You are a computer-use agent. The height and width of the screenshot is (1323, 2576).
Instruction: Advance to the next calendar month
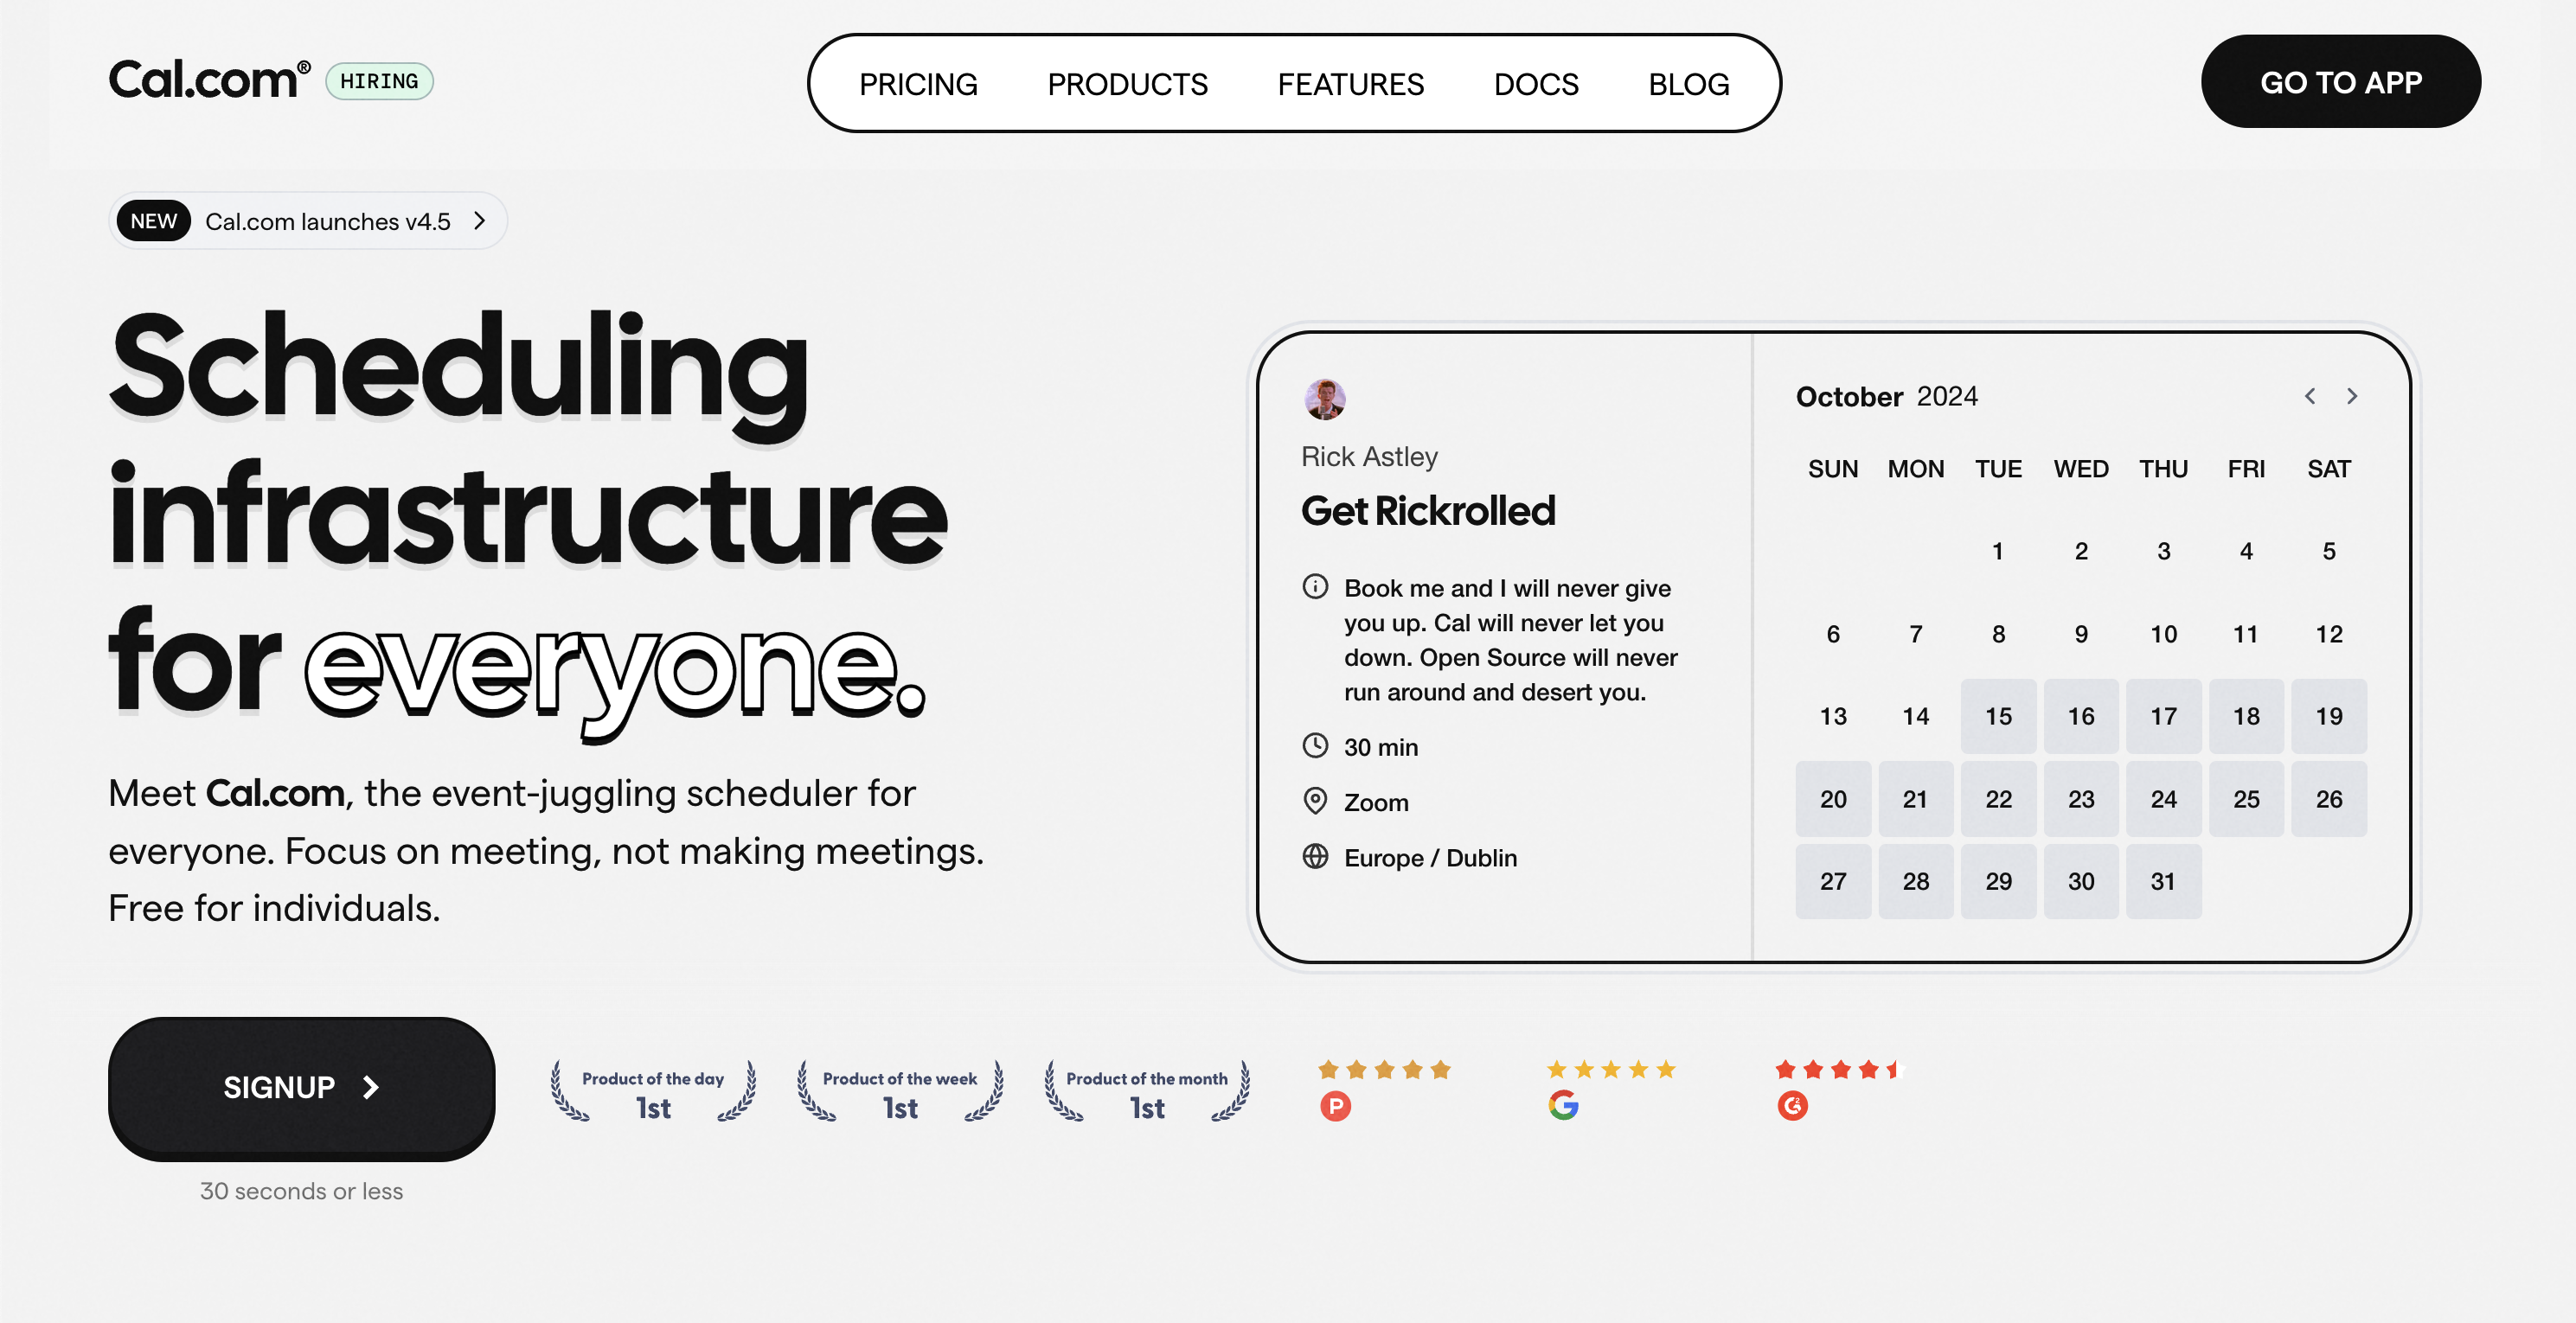[x=2352, y=396]
